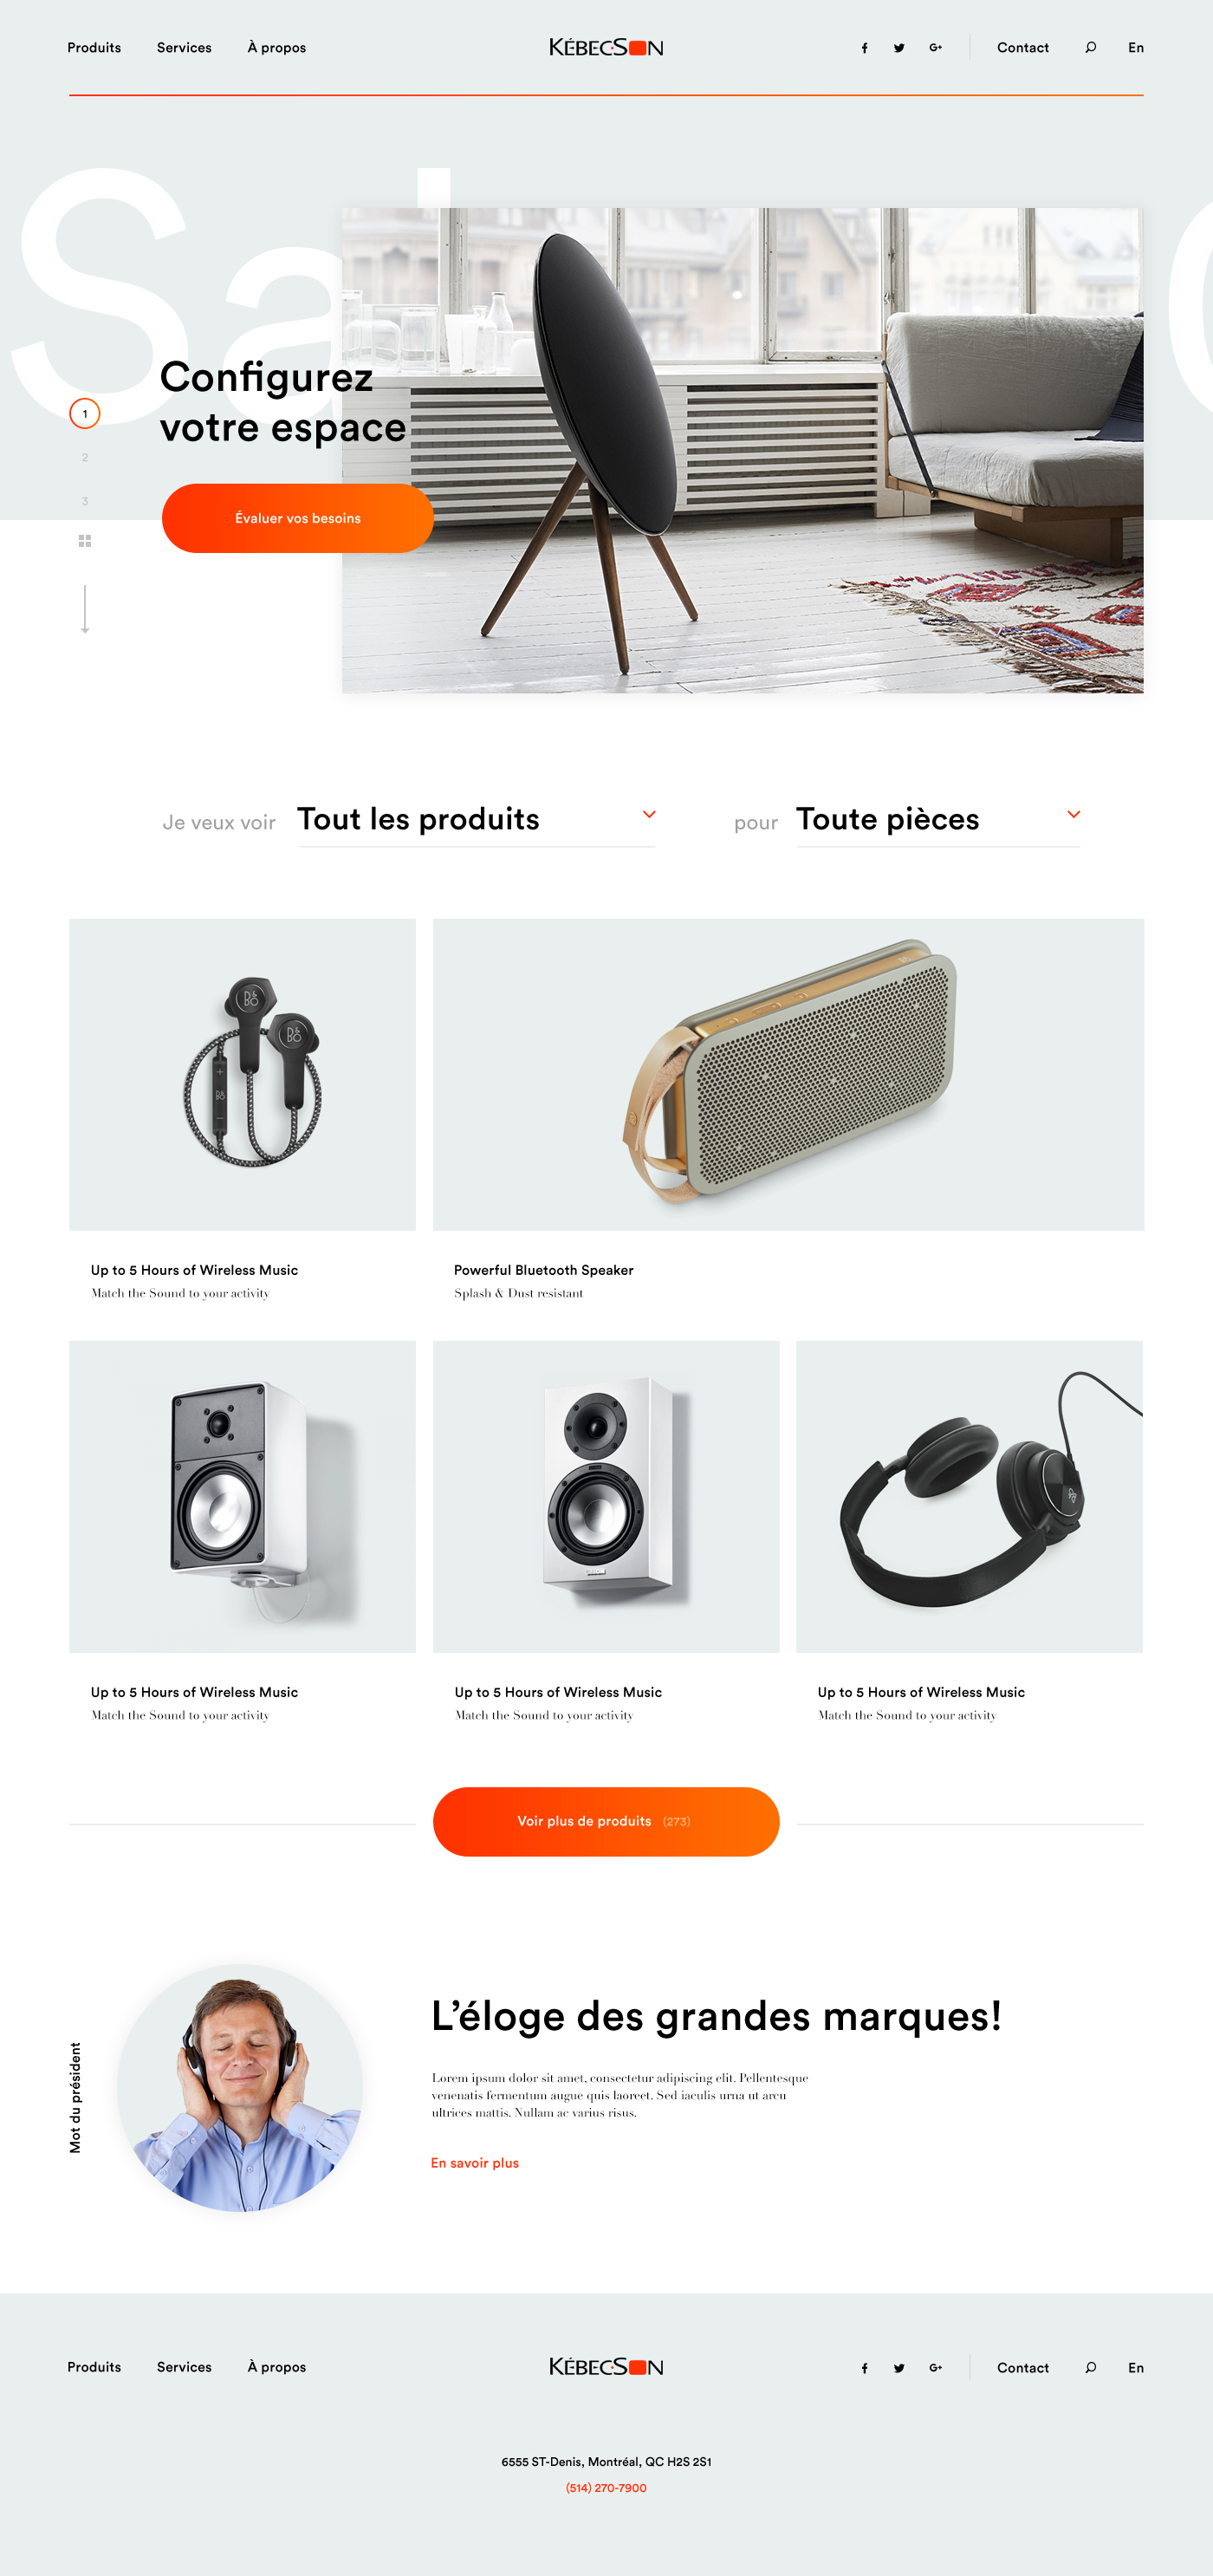The image size is (1213, 2576).
Task: Open search via the header magnifier icon
Action: tap(1090, 47)
